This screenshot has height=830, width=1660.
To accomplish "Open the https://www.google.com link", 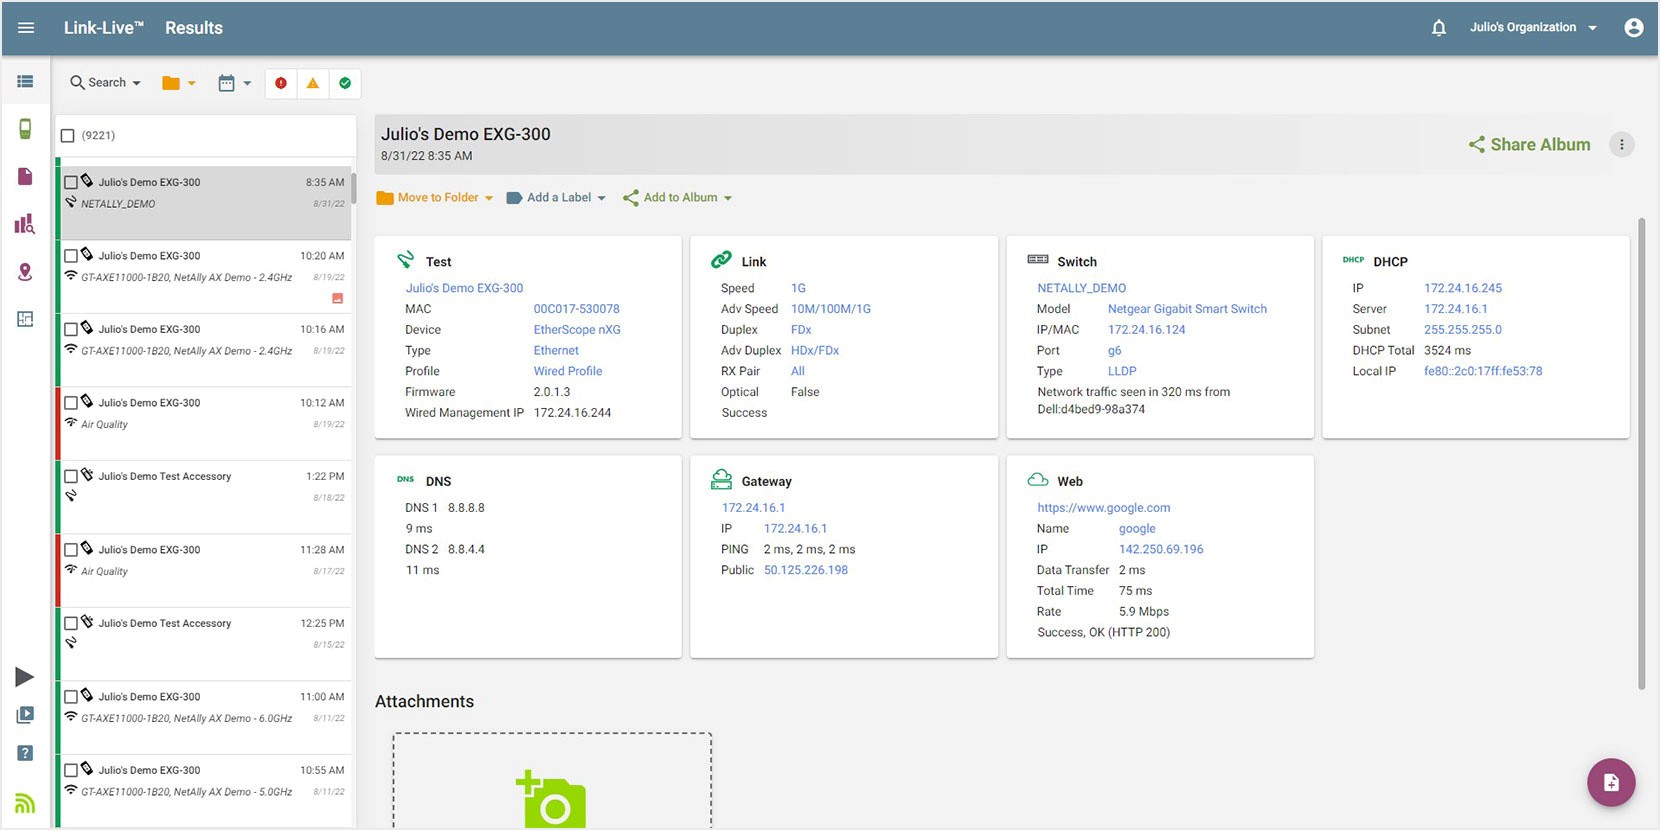I will (x=1103, y=508).
